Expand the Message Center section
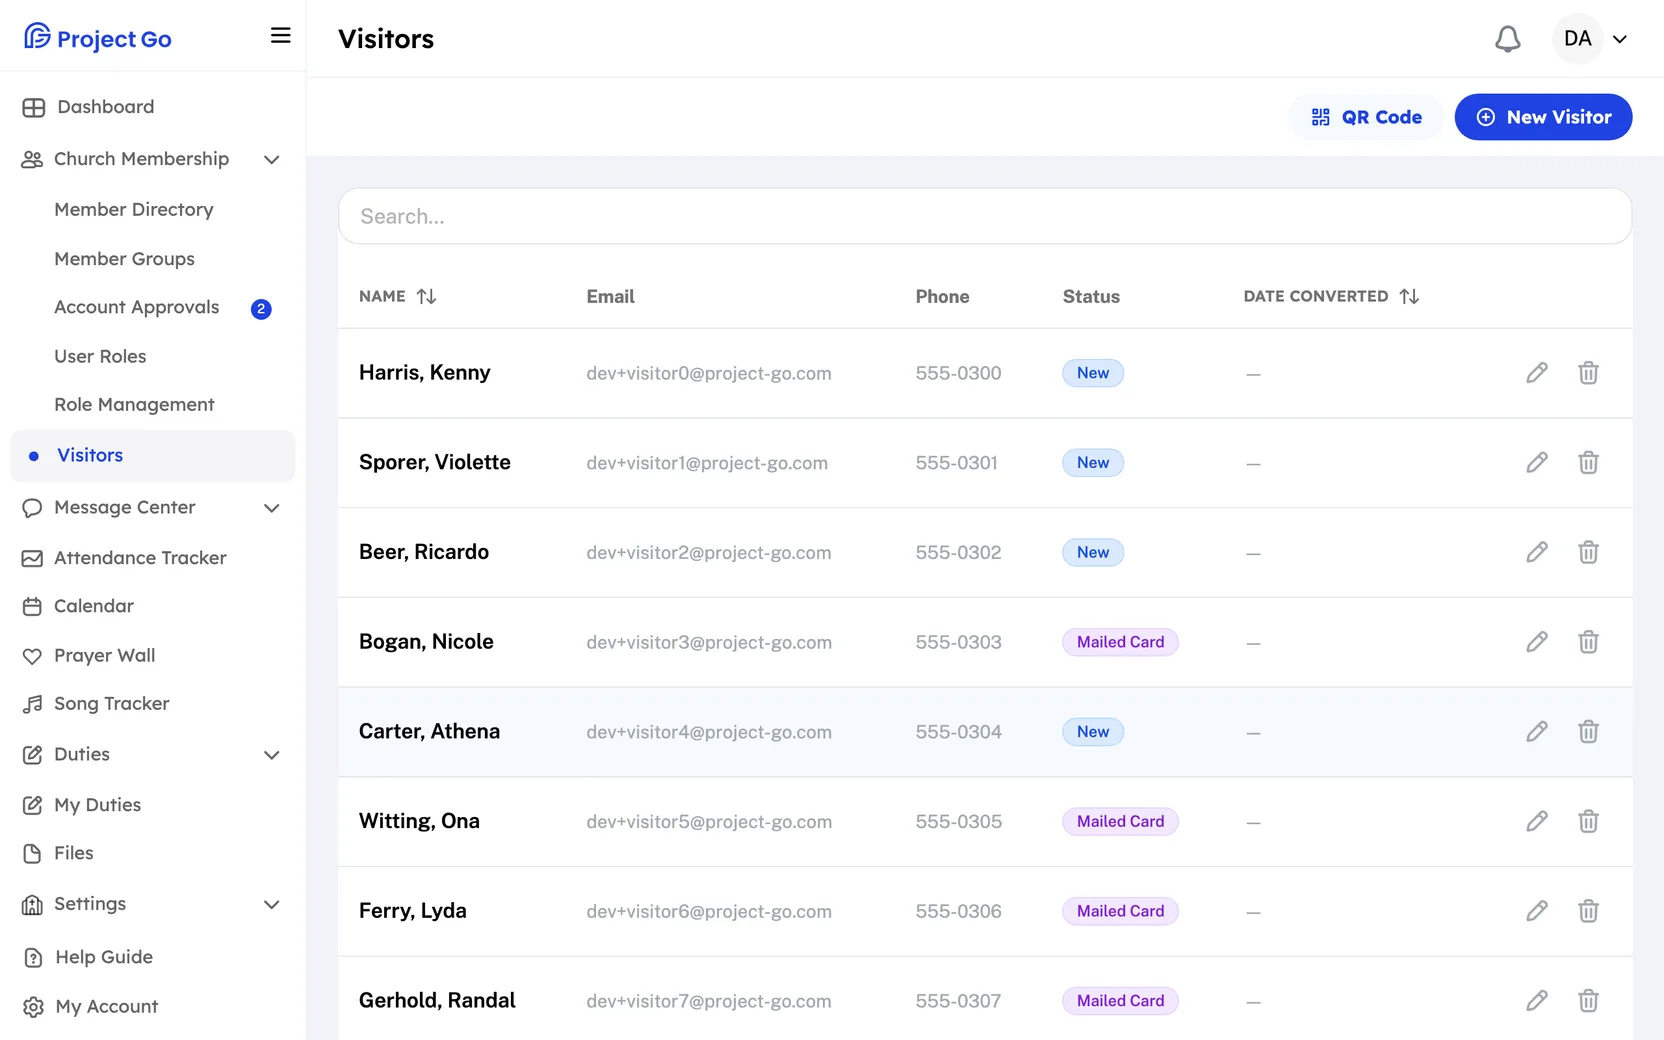1664x1040 pixels. coord(271,508)
